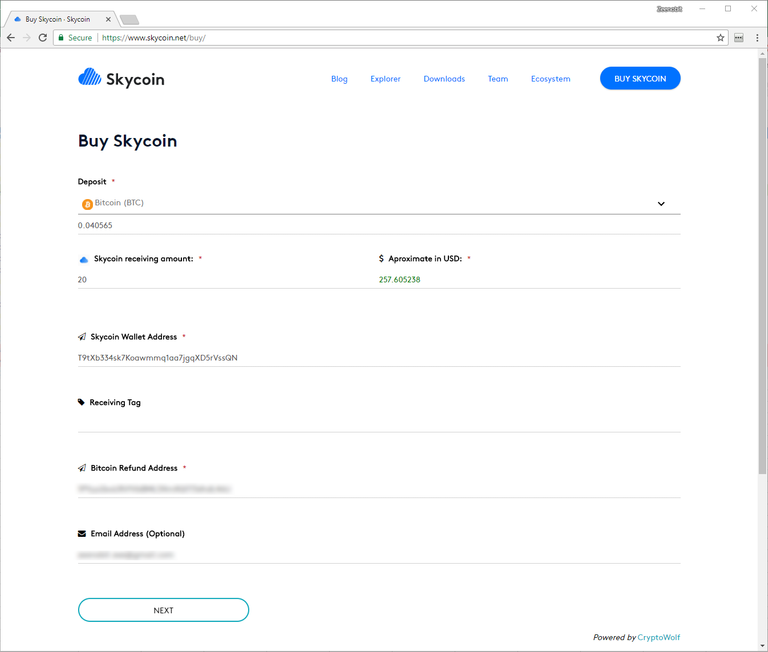Click the Receiving Tag label
This screenshot has width=768, height=652.
tap(115, 403)
